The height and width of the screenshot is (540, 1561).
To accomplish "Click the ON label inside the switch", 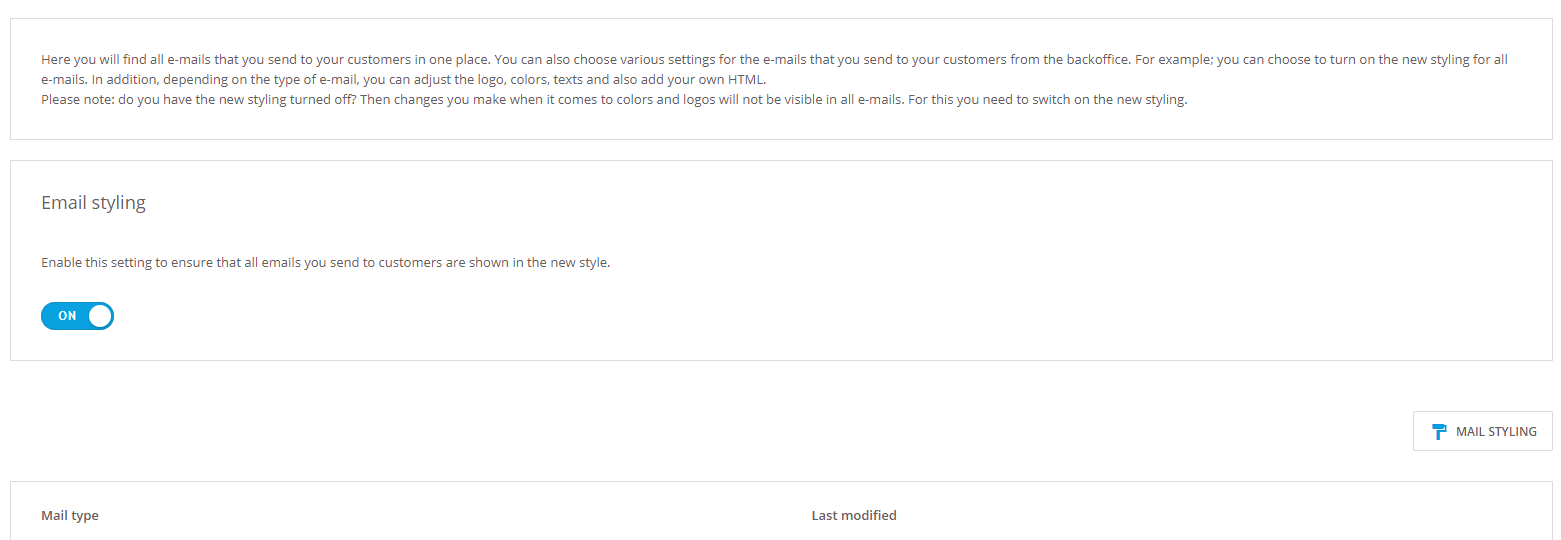I will click(67, 316).
